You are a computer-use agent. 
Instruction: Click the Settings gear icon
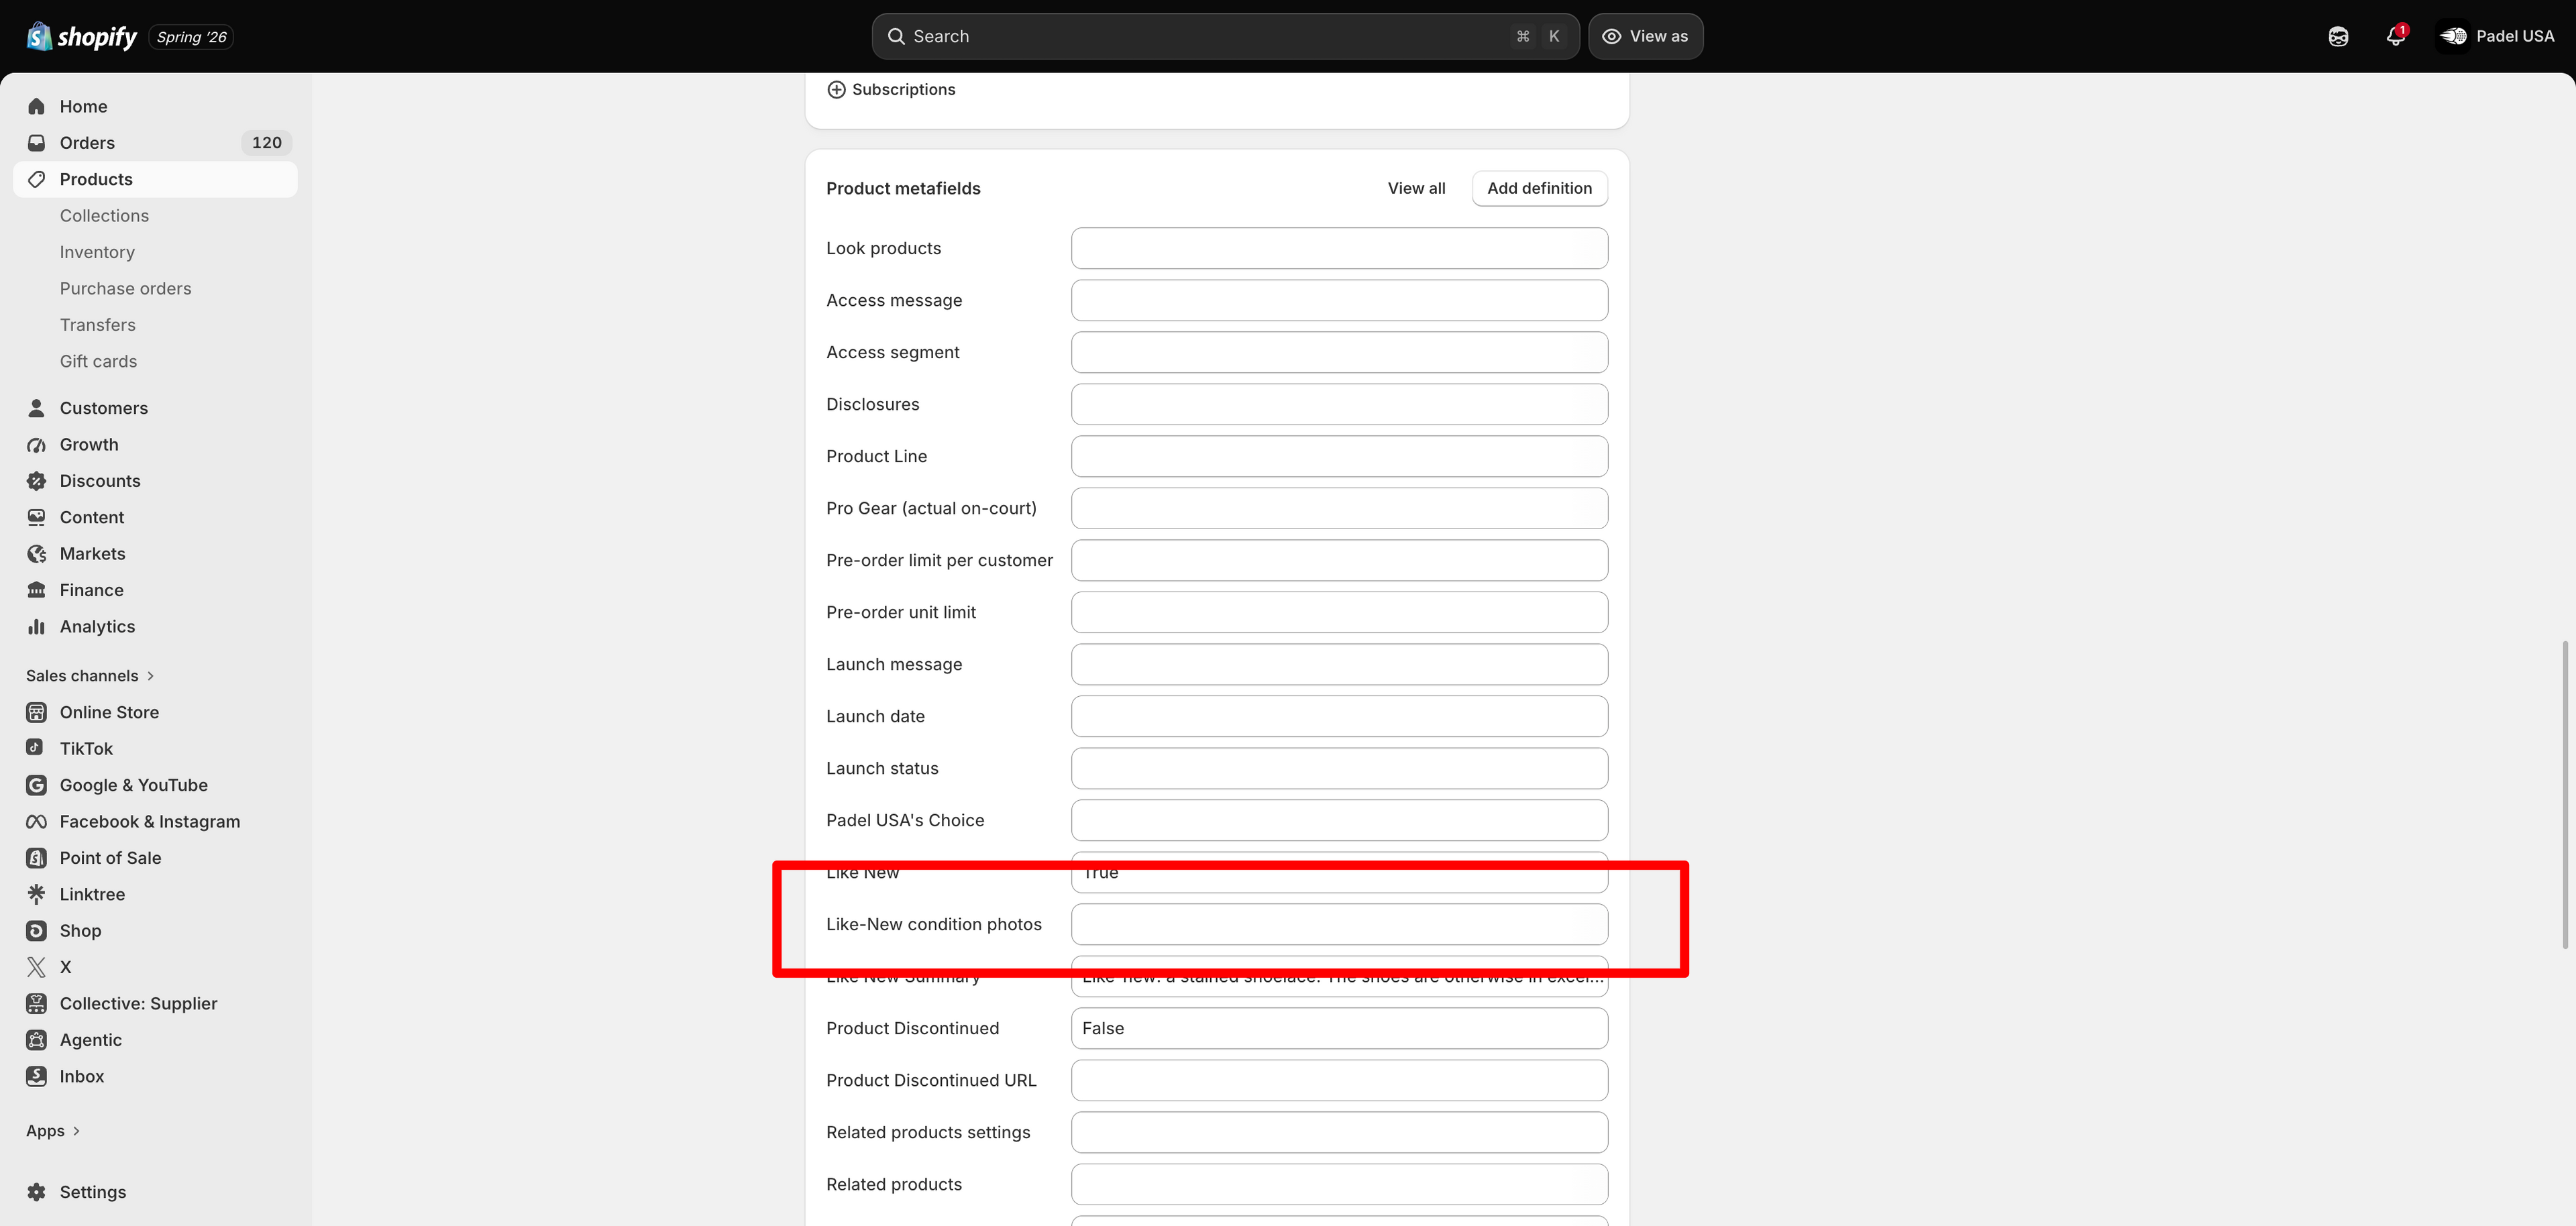pyautogui.click(x=37, y=1192)
